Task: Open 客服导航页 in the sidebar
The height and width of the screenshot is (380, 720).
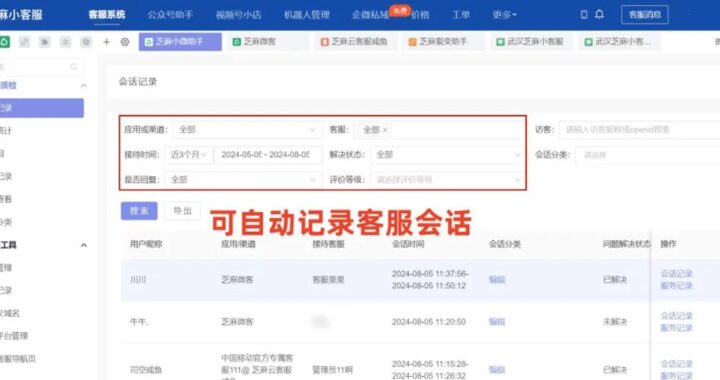Action: pyautogui.click(x=17, y=359)
